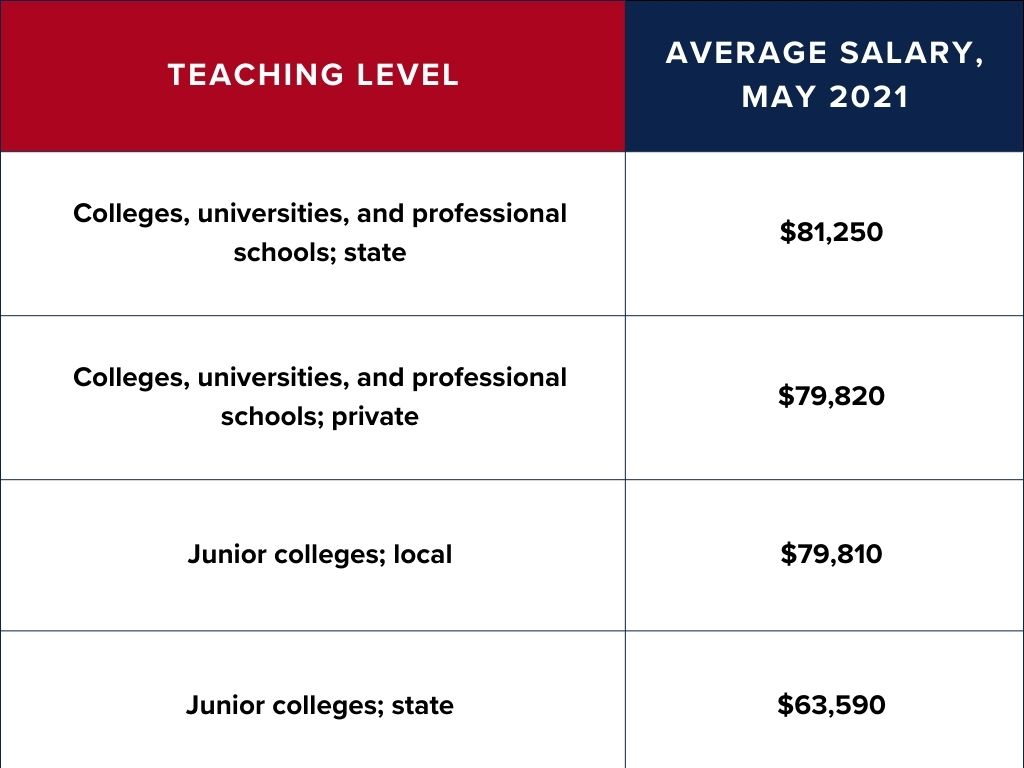Click the word "private" in the table
The width and height of the screenshot is (1024, 768).
tap(378, 416)
